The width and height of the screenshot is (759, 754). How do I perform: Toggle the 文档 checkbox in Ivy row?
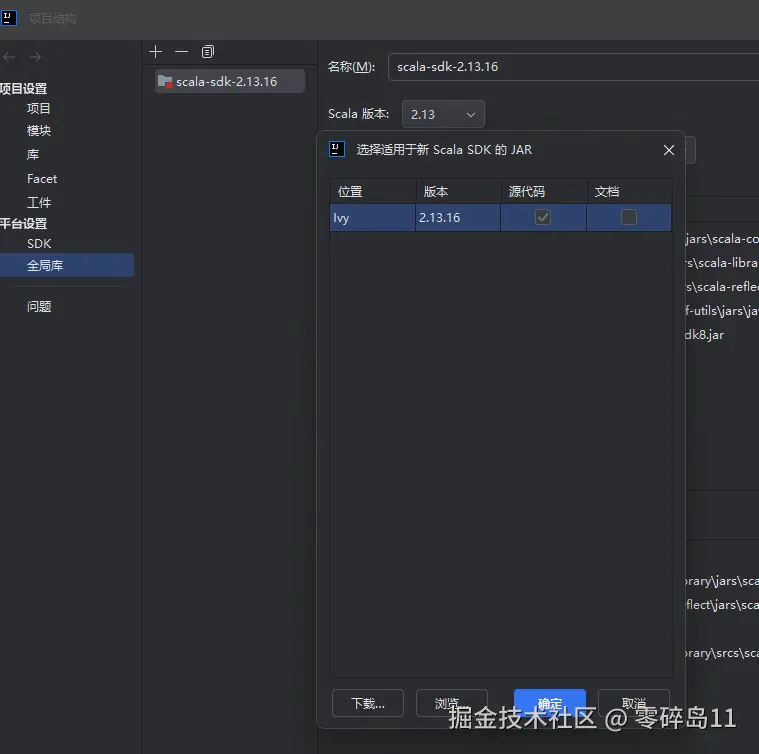click(x=629, y=217)
